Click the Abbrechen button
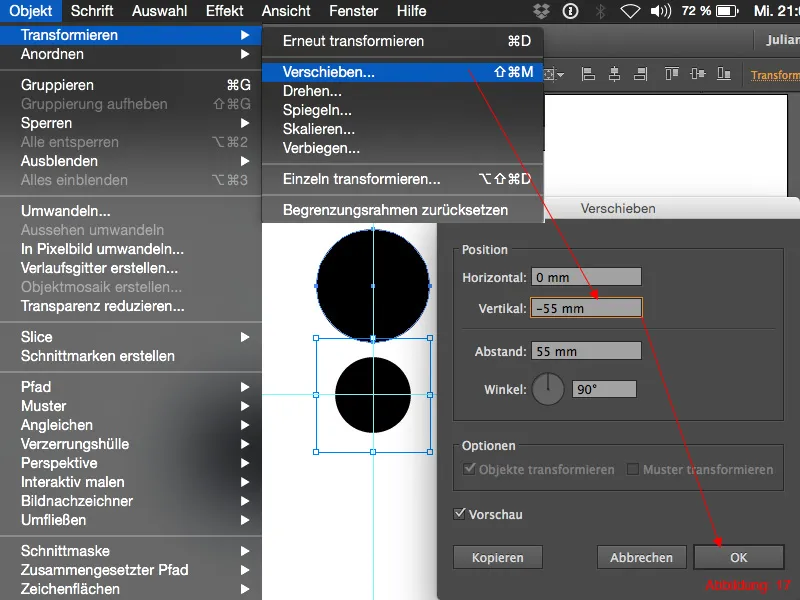 point(641,557)
